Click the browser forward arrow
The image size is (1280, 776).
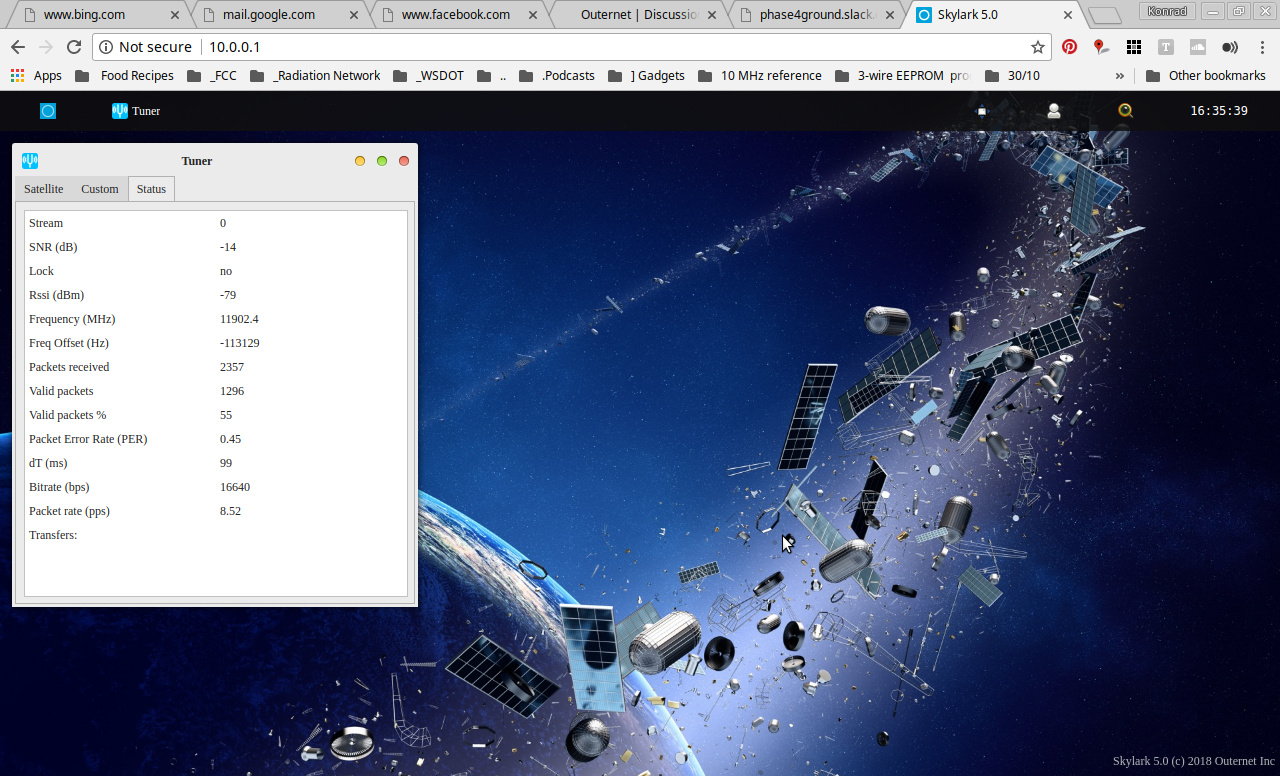[46, 47]
